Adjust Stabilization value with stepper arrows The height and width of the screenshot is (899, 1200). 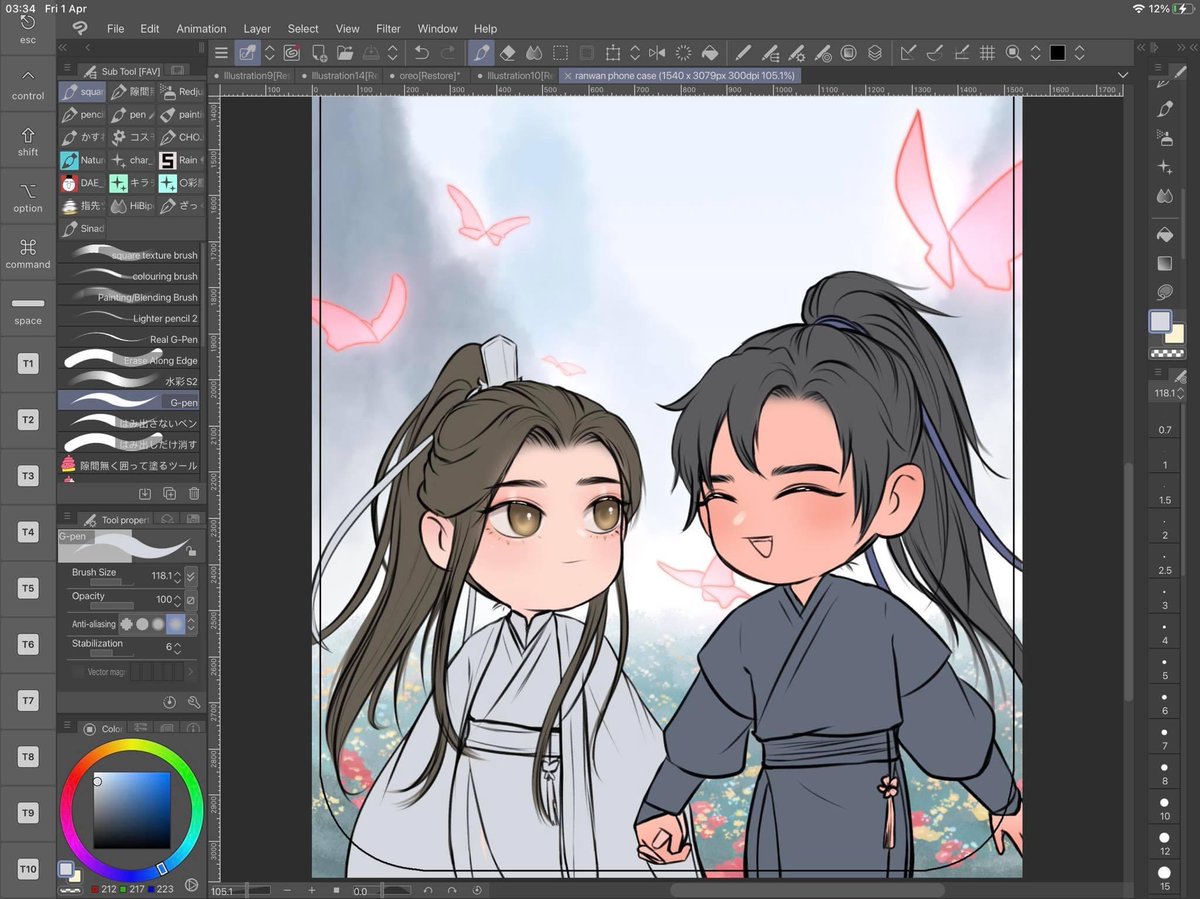tap(178, 647)
